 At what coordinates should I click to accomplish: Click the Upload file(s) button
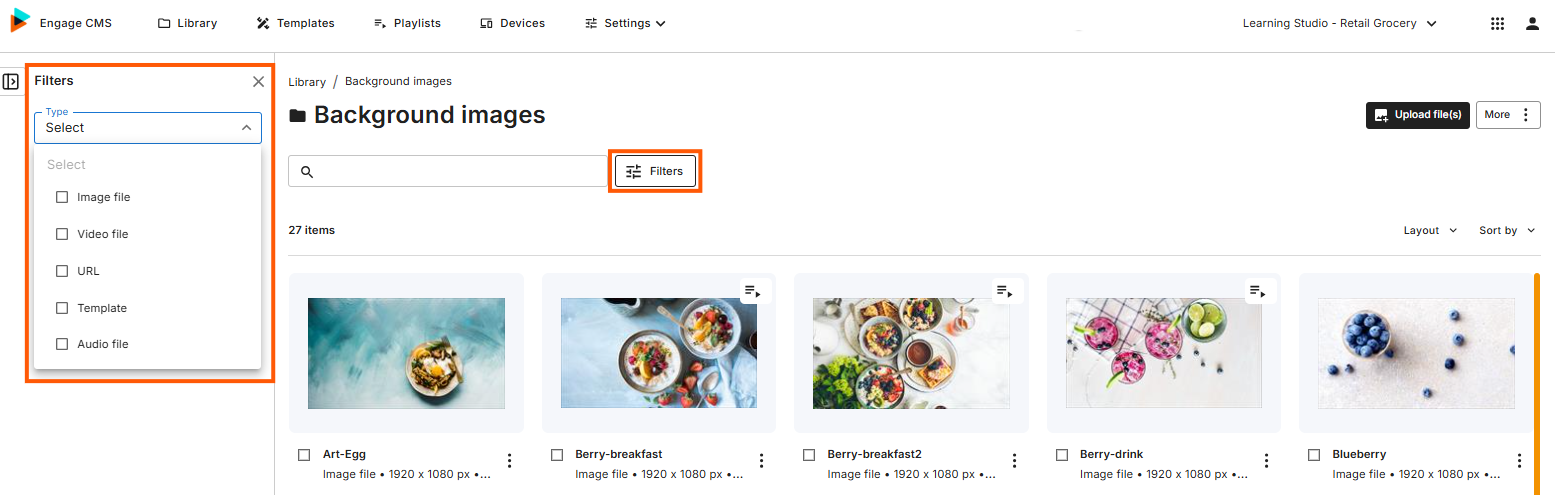tap(1417, 115)
